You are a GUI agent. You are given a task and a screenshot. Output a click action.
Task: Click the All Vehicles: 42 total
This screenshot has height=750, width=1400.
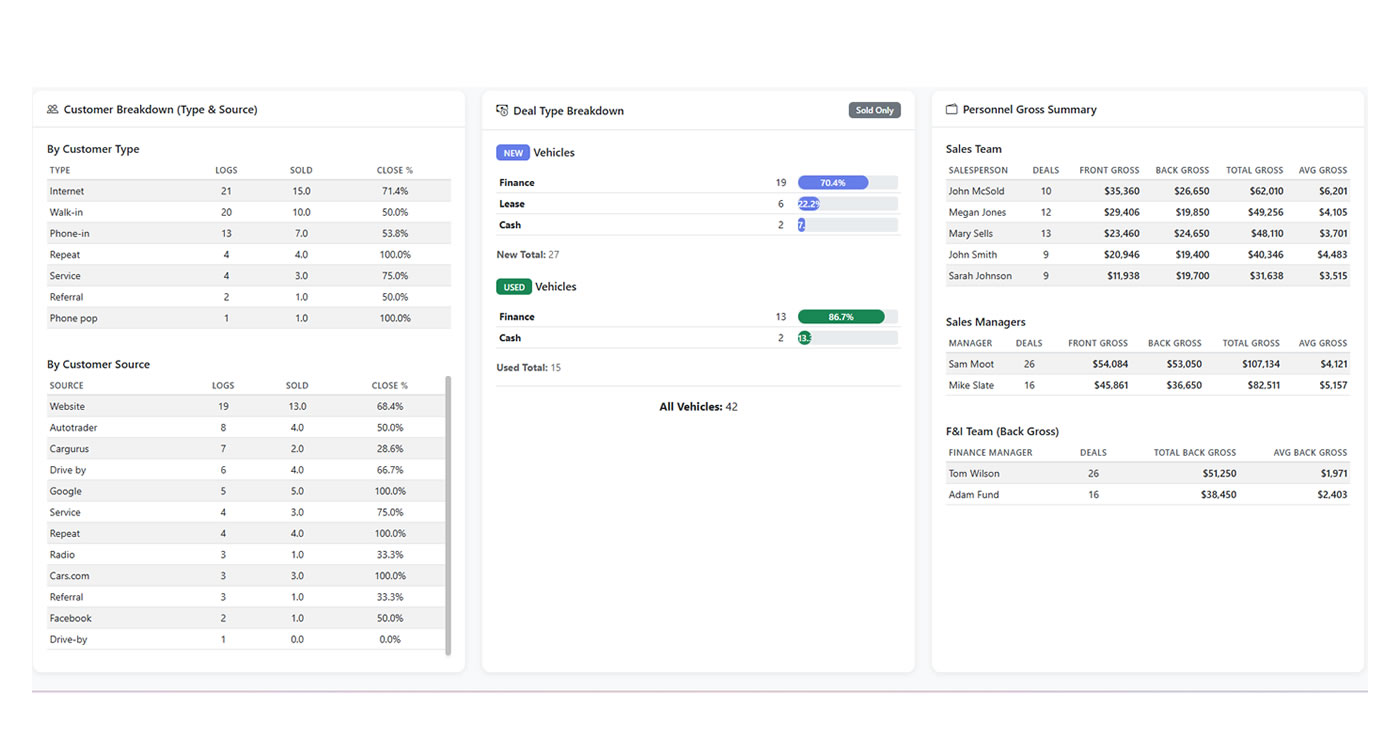(698, 406)
